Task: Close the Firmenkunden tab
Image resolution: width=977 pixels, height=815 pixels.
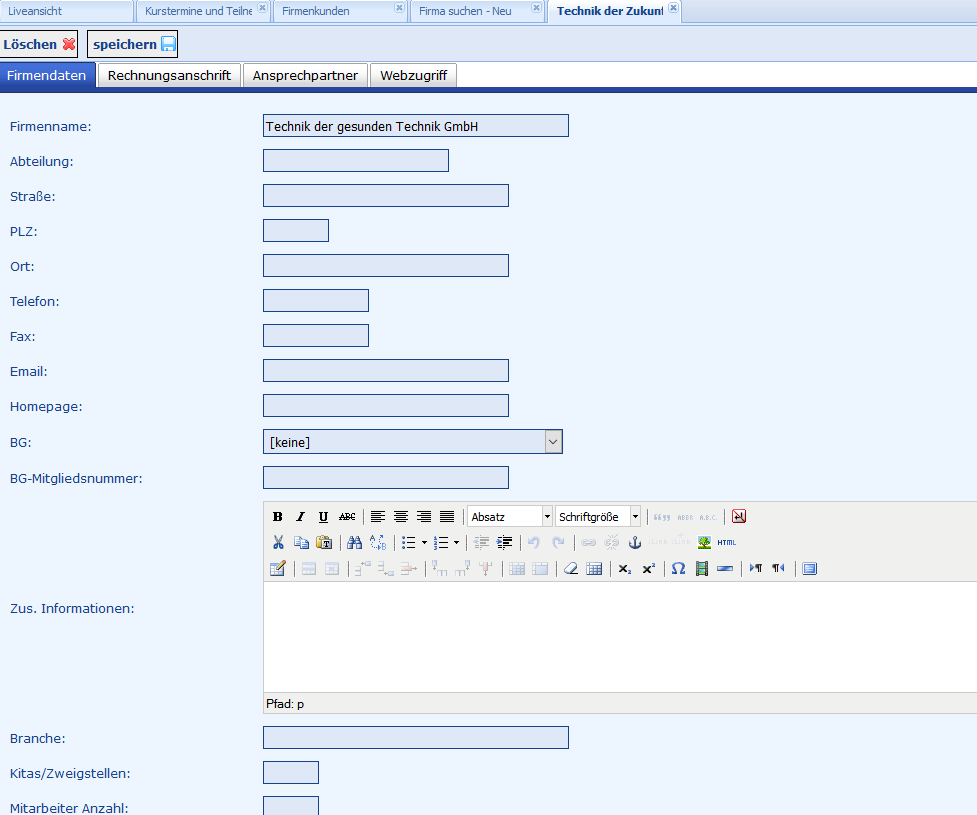Action: point(400,8)
